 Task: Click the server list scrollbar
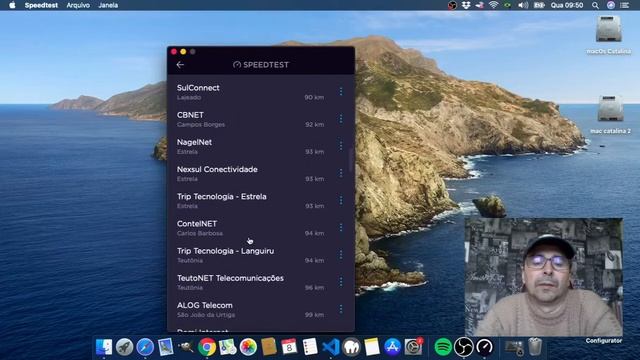click(x=351, y=160)
